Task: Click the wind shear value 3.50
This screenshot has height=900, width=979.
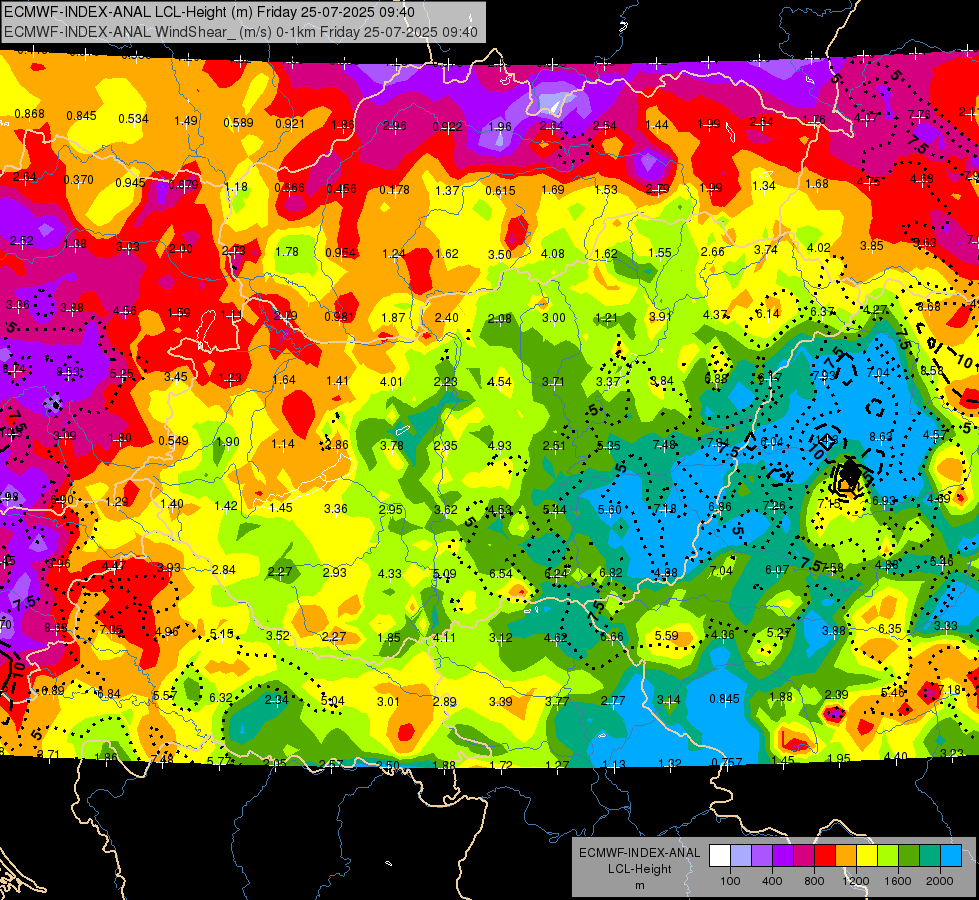Action: click(x=499, y=254)
